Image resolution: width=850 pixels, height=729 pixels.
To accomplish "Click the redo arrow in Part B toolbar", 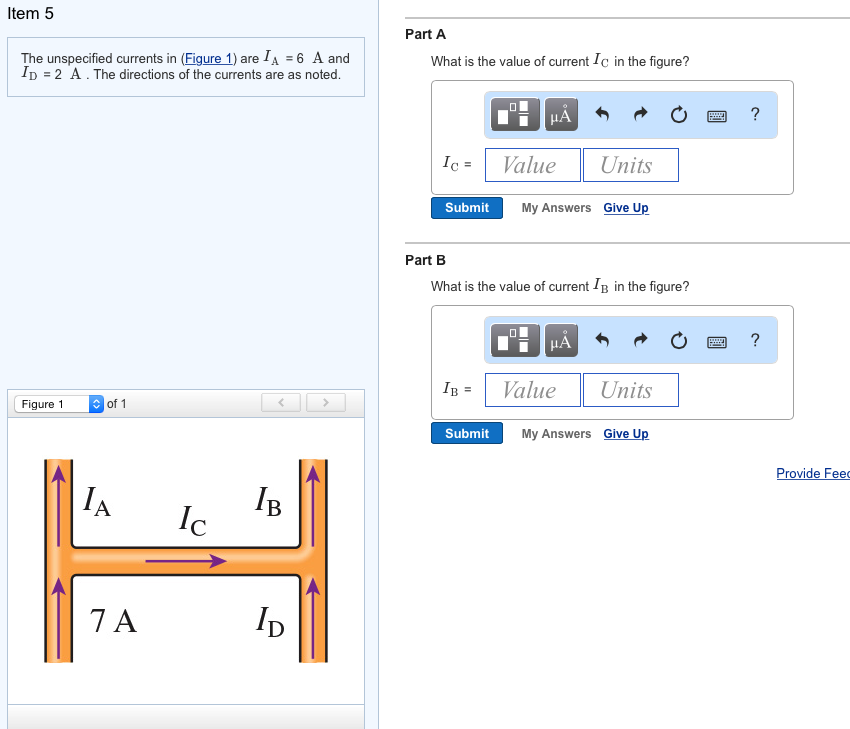I will coord(640,340).
